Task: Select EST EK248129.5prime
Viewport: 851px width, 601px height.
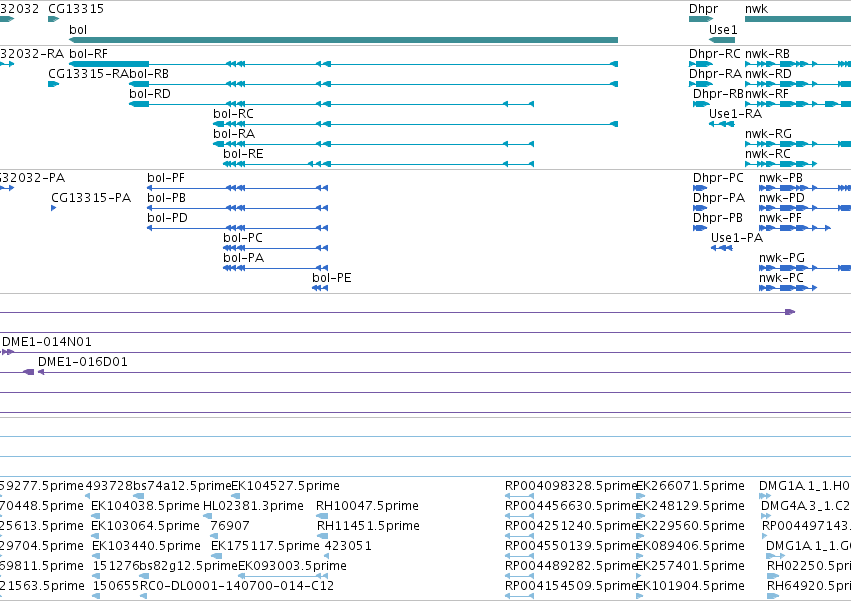Action: (x=690, y=506)
